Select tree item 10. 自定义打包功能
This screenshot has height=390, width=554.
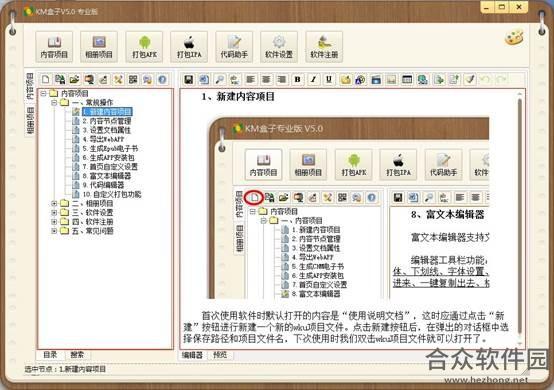[x=112, y=194]
